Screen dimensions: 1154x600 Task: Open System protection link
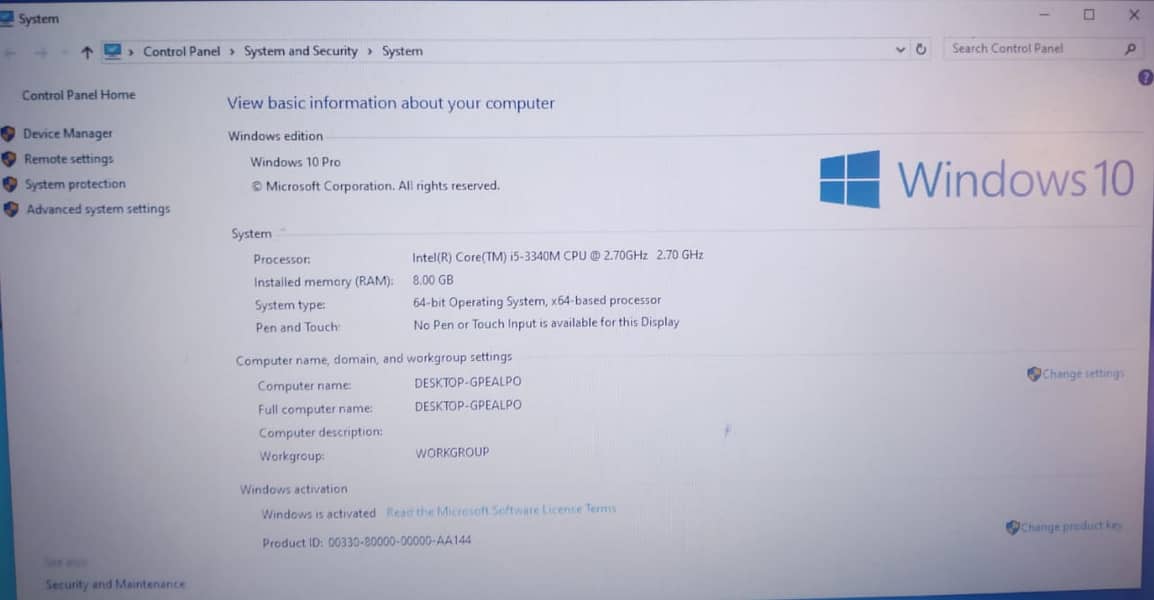tap(75, 184)
